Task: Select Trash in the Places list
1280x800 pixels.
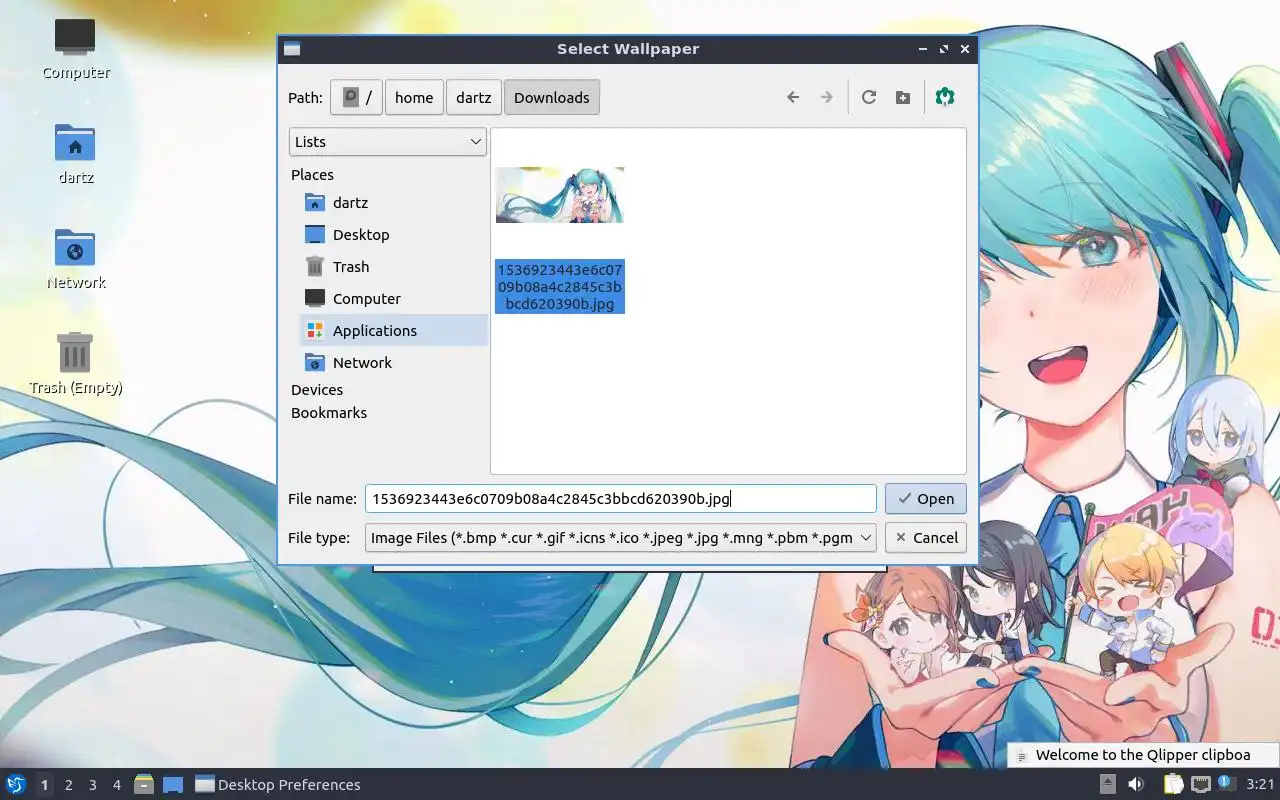Action: click(x=393, y=266)
